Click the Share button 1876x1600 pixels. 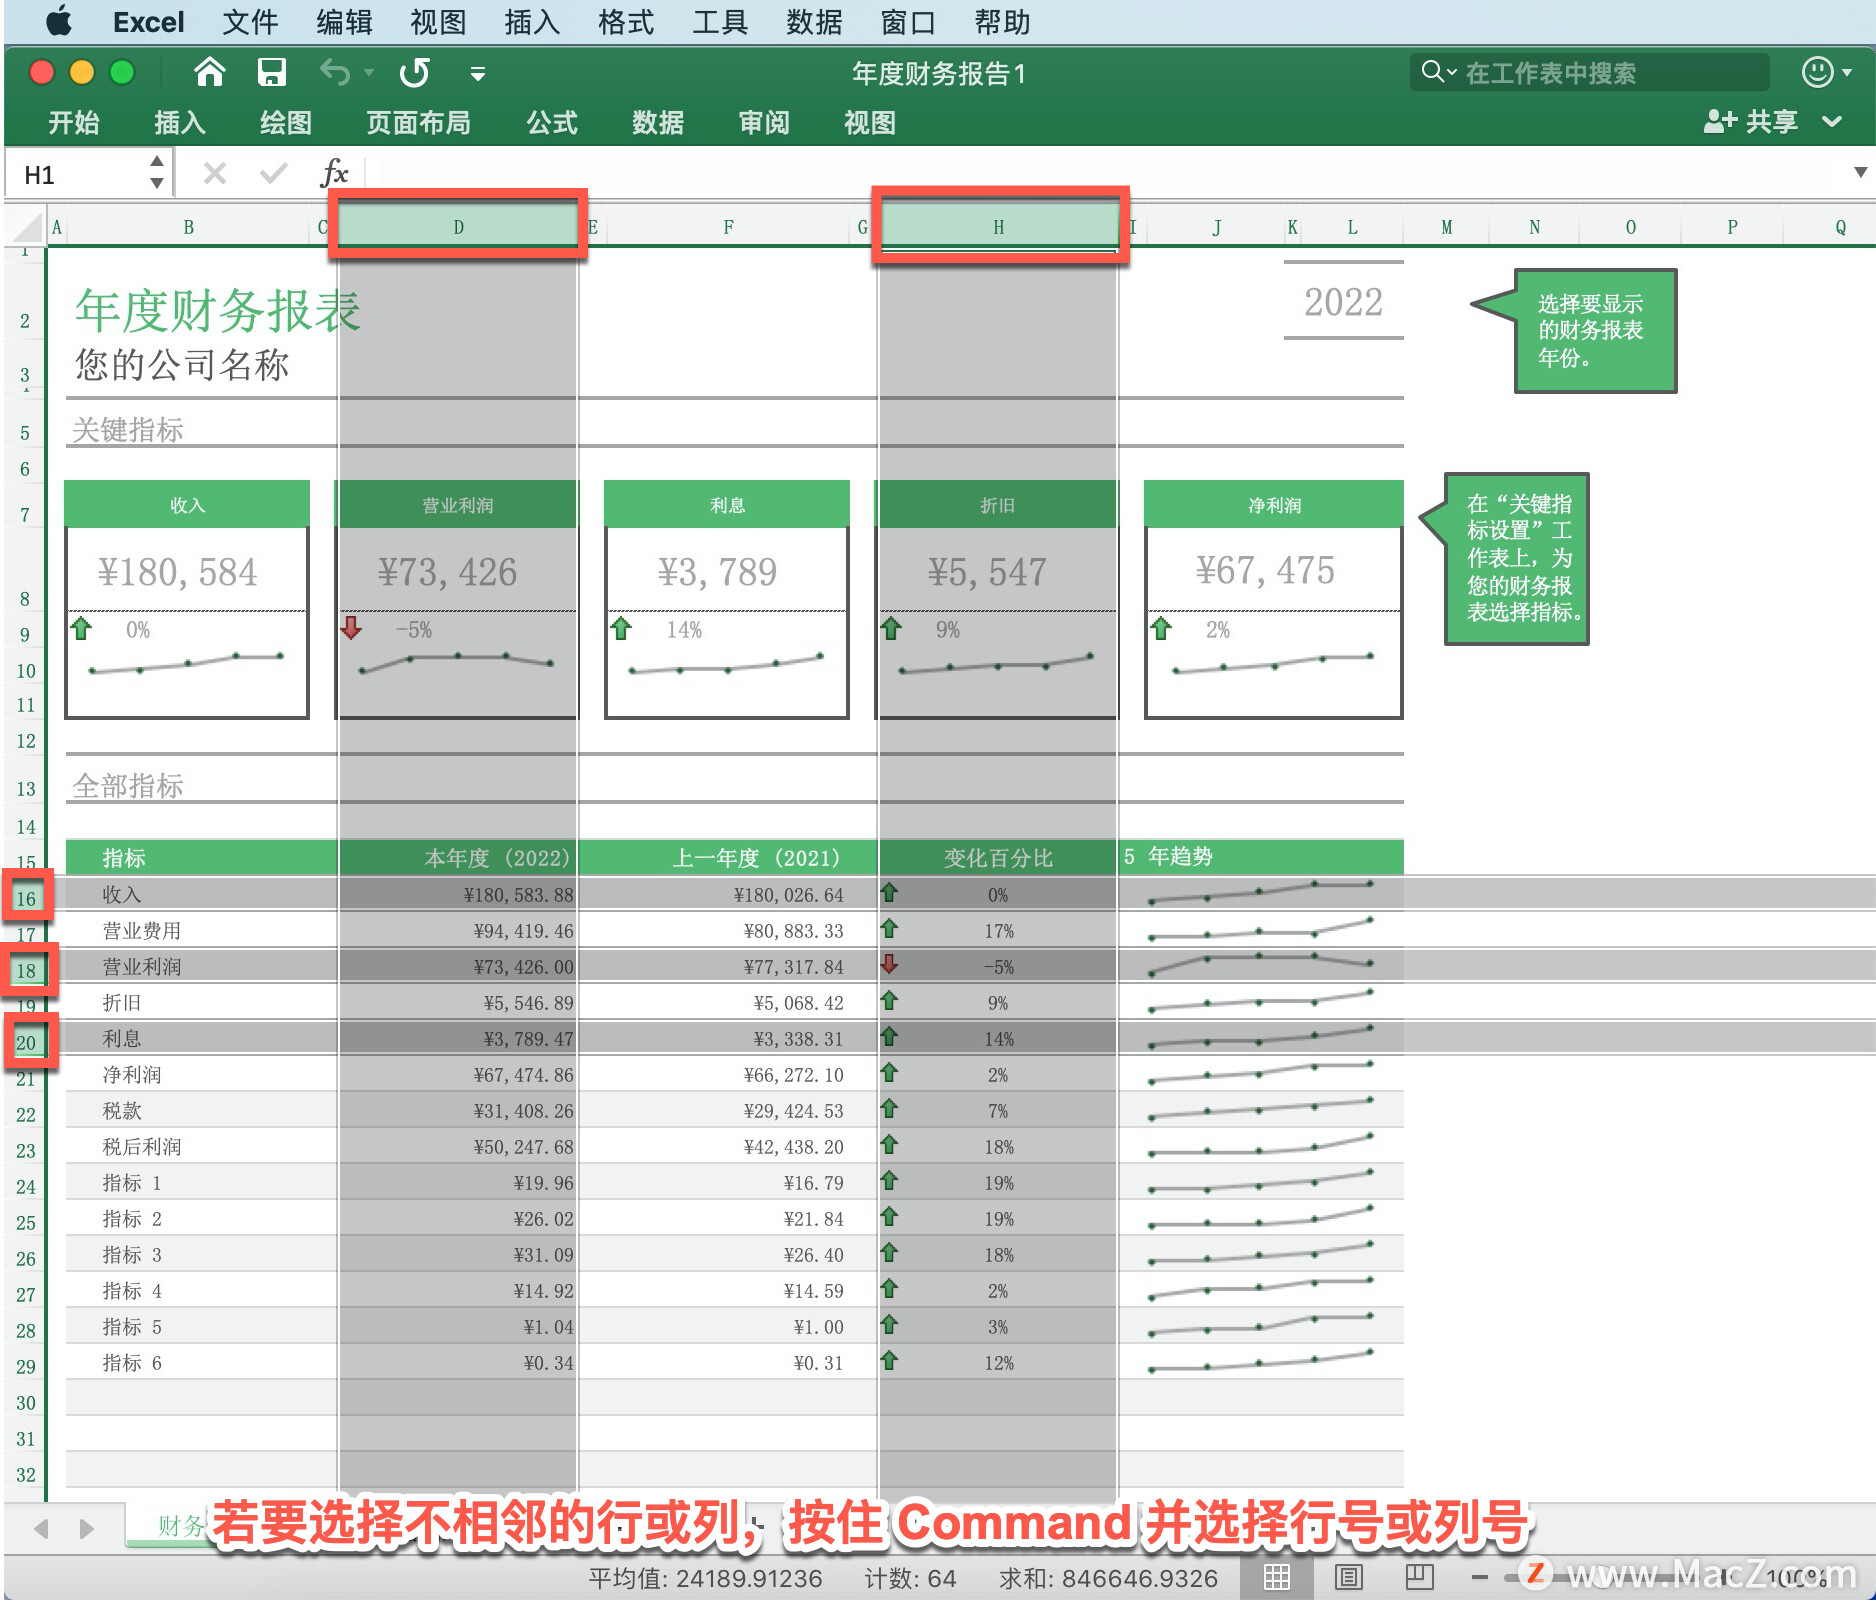(1752, 122)
